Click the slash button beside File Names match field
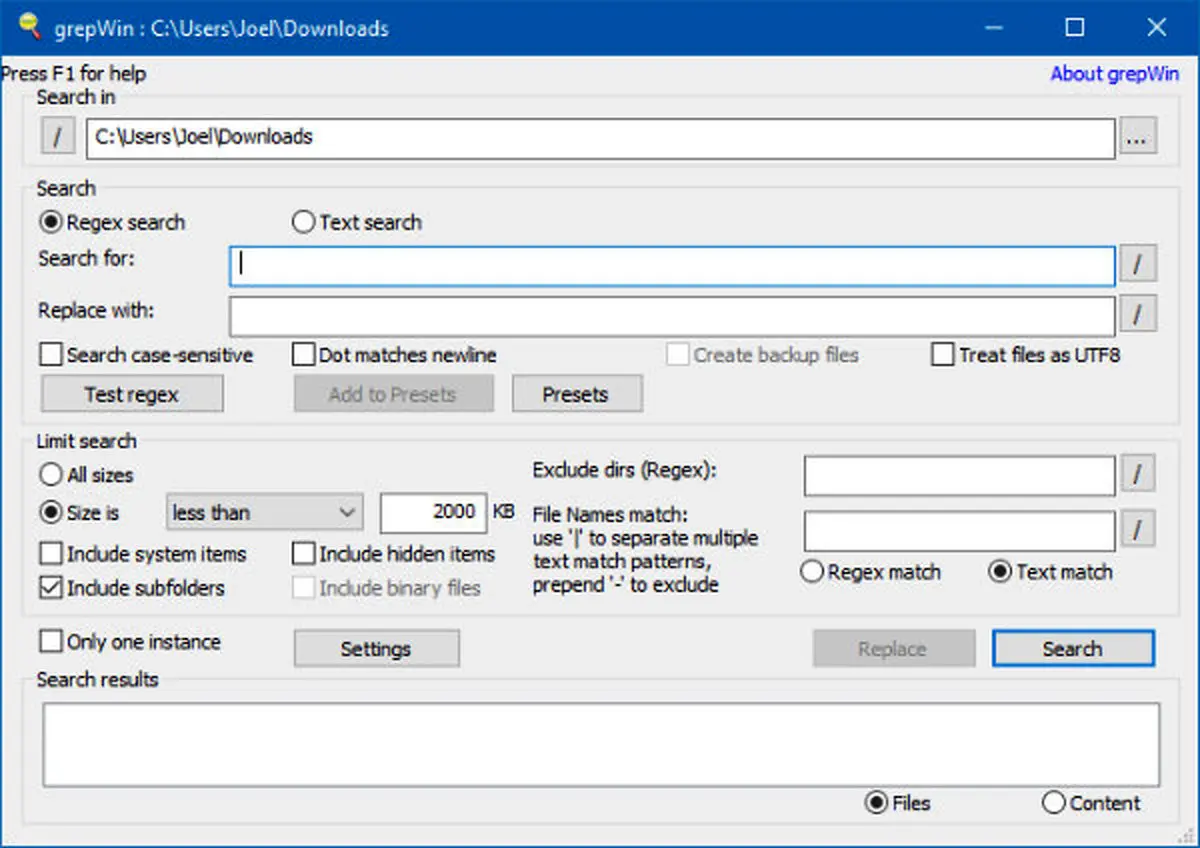1200x848 pixels. 1137,529
